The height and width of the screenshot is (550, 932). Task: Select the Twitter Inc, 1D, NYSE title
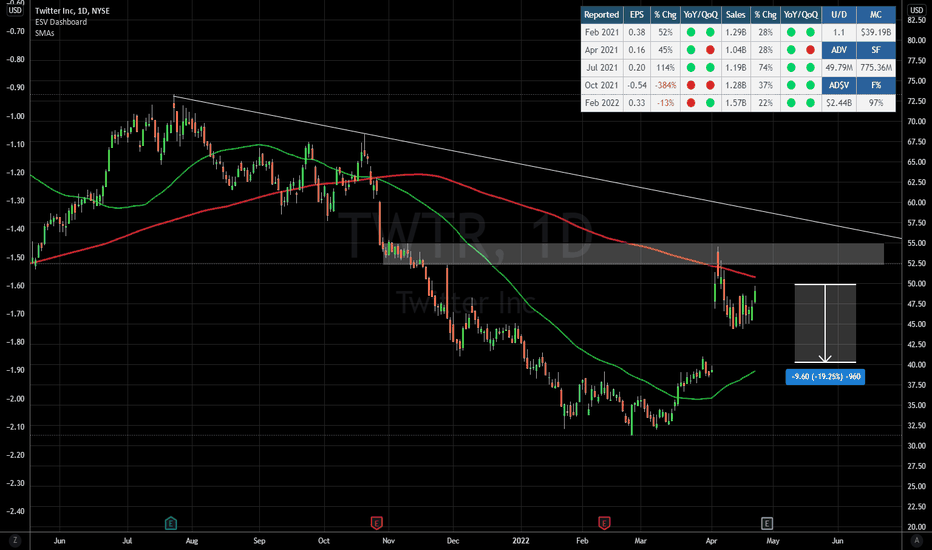click(x=72, y=11)
